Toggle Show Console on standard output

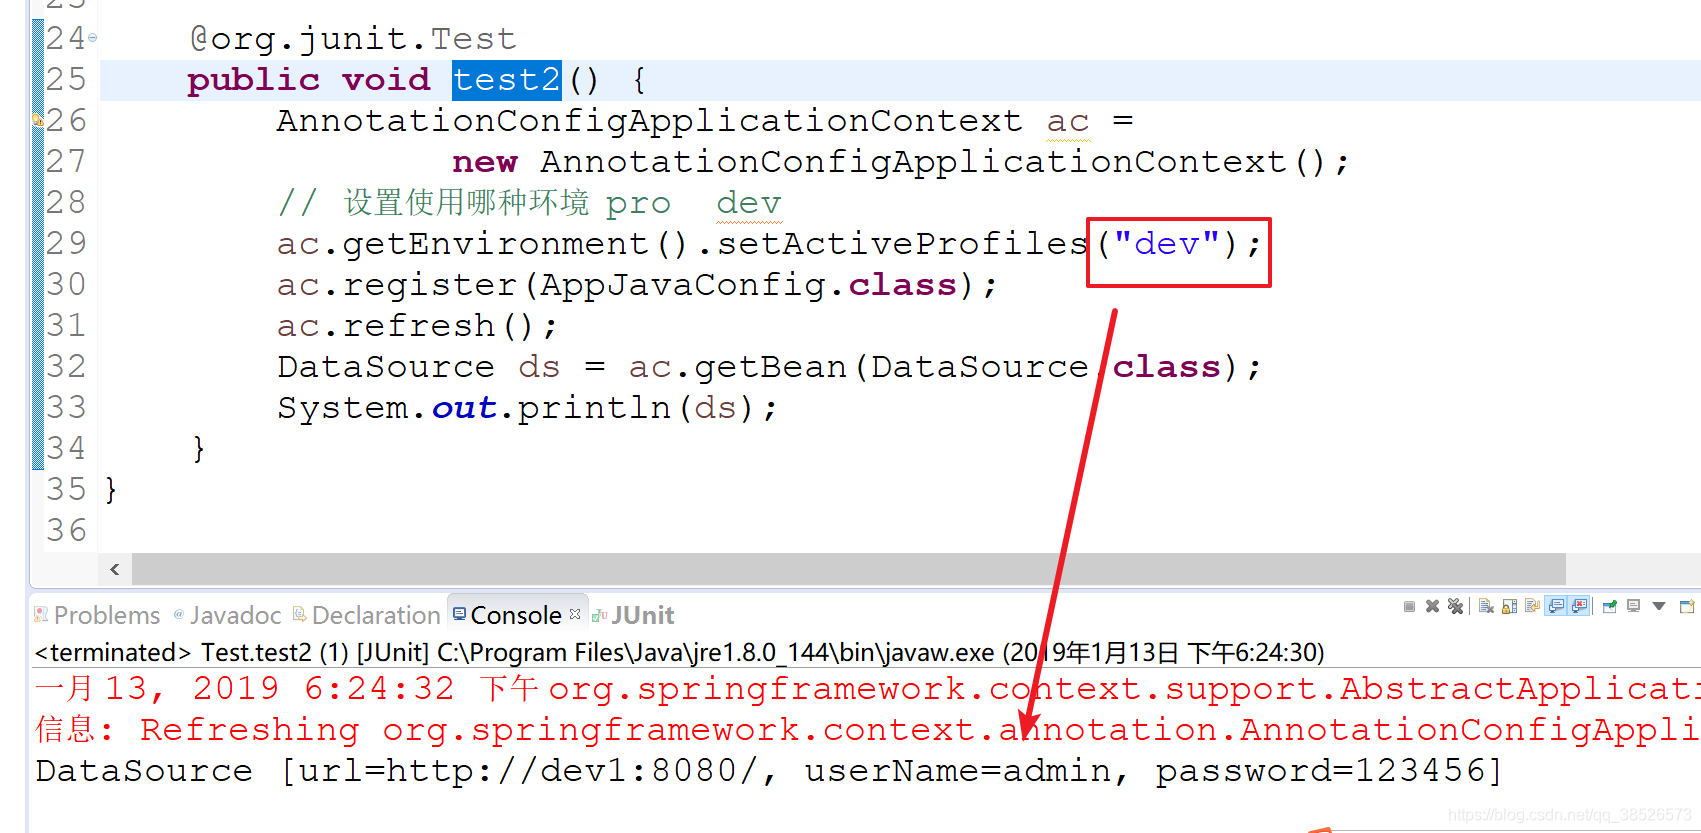(1556, 606)
